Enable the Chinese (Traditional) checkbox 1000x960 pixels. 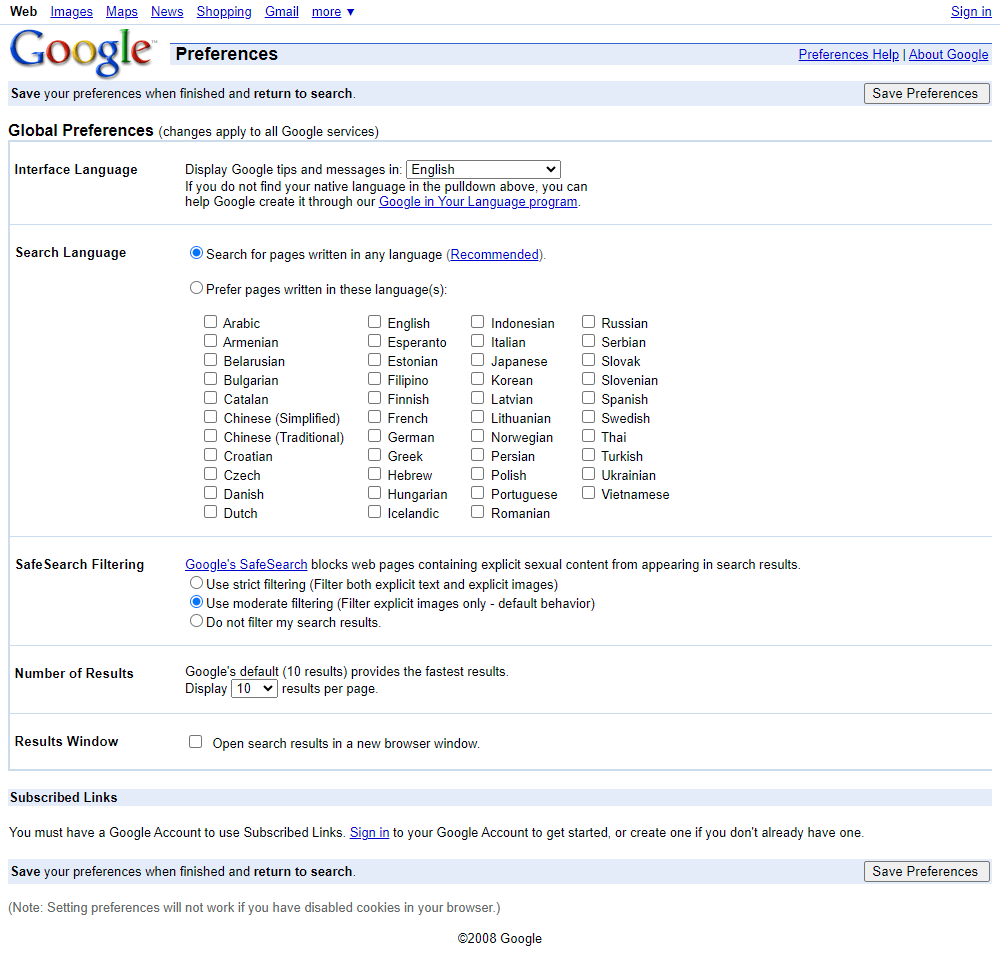(210, 436)
